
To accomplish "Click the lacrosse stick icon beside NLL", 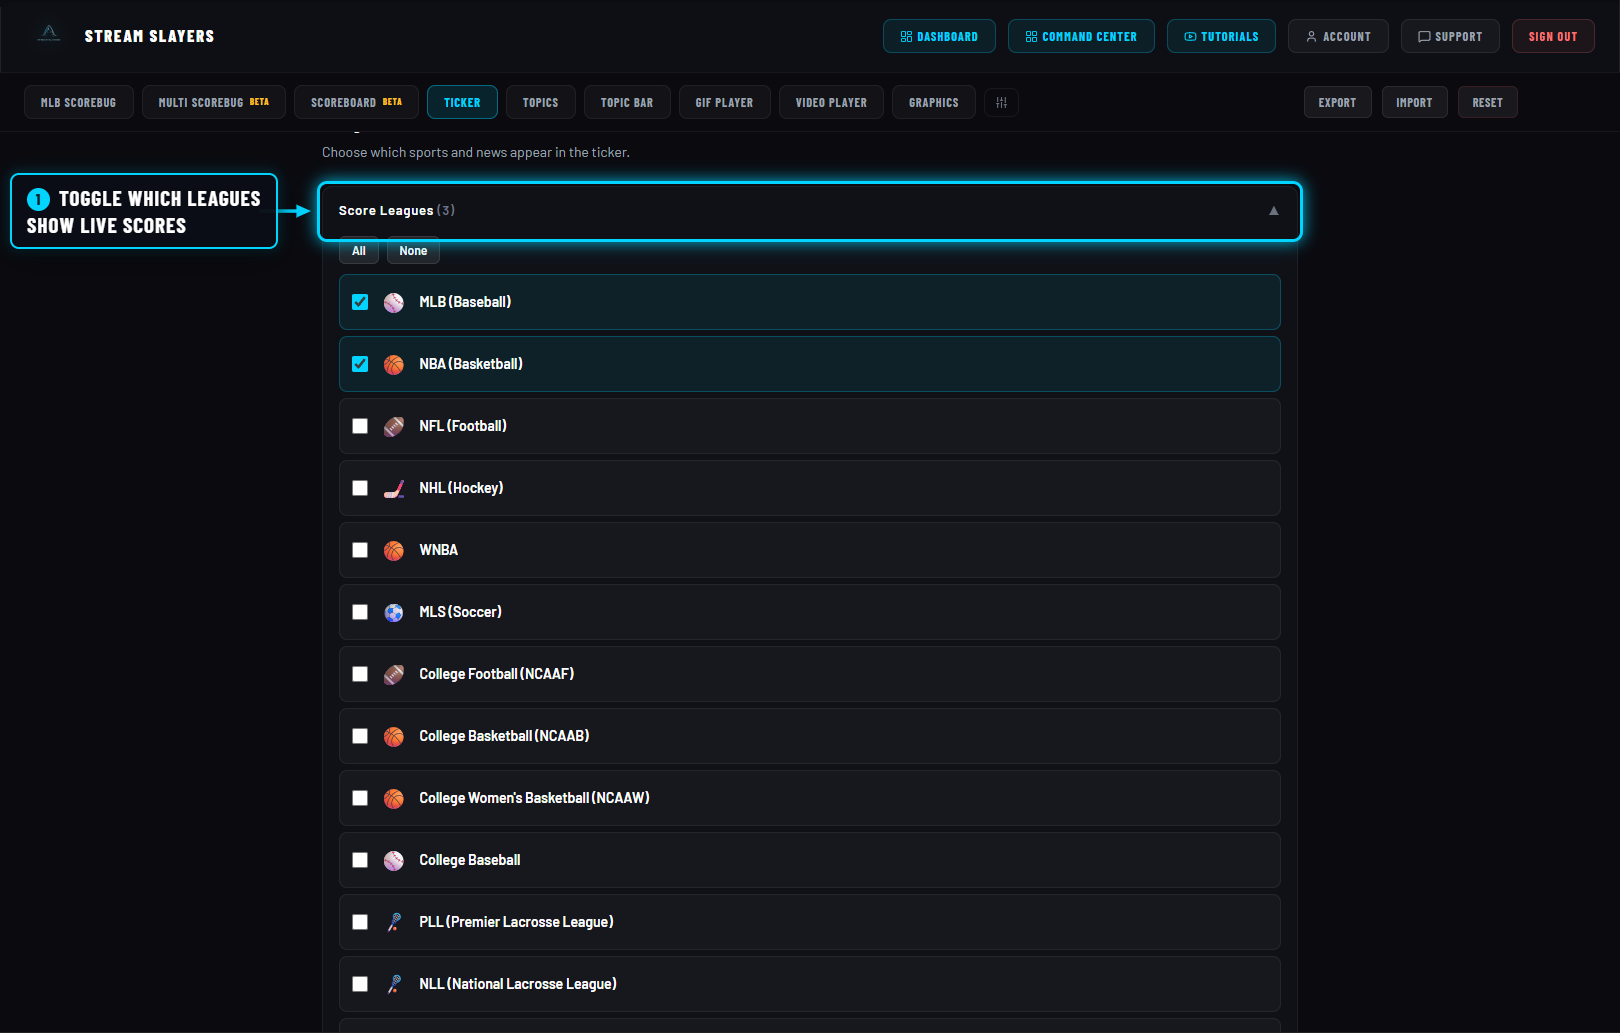I will pyautogui.click(x=394, y=984).
